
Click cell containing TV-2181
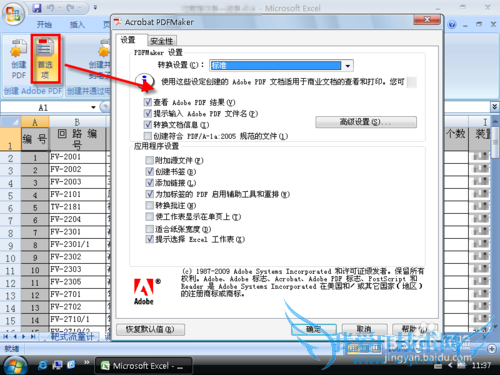coord(77,207)
